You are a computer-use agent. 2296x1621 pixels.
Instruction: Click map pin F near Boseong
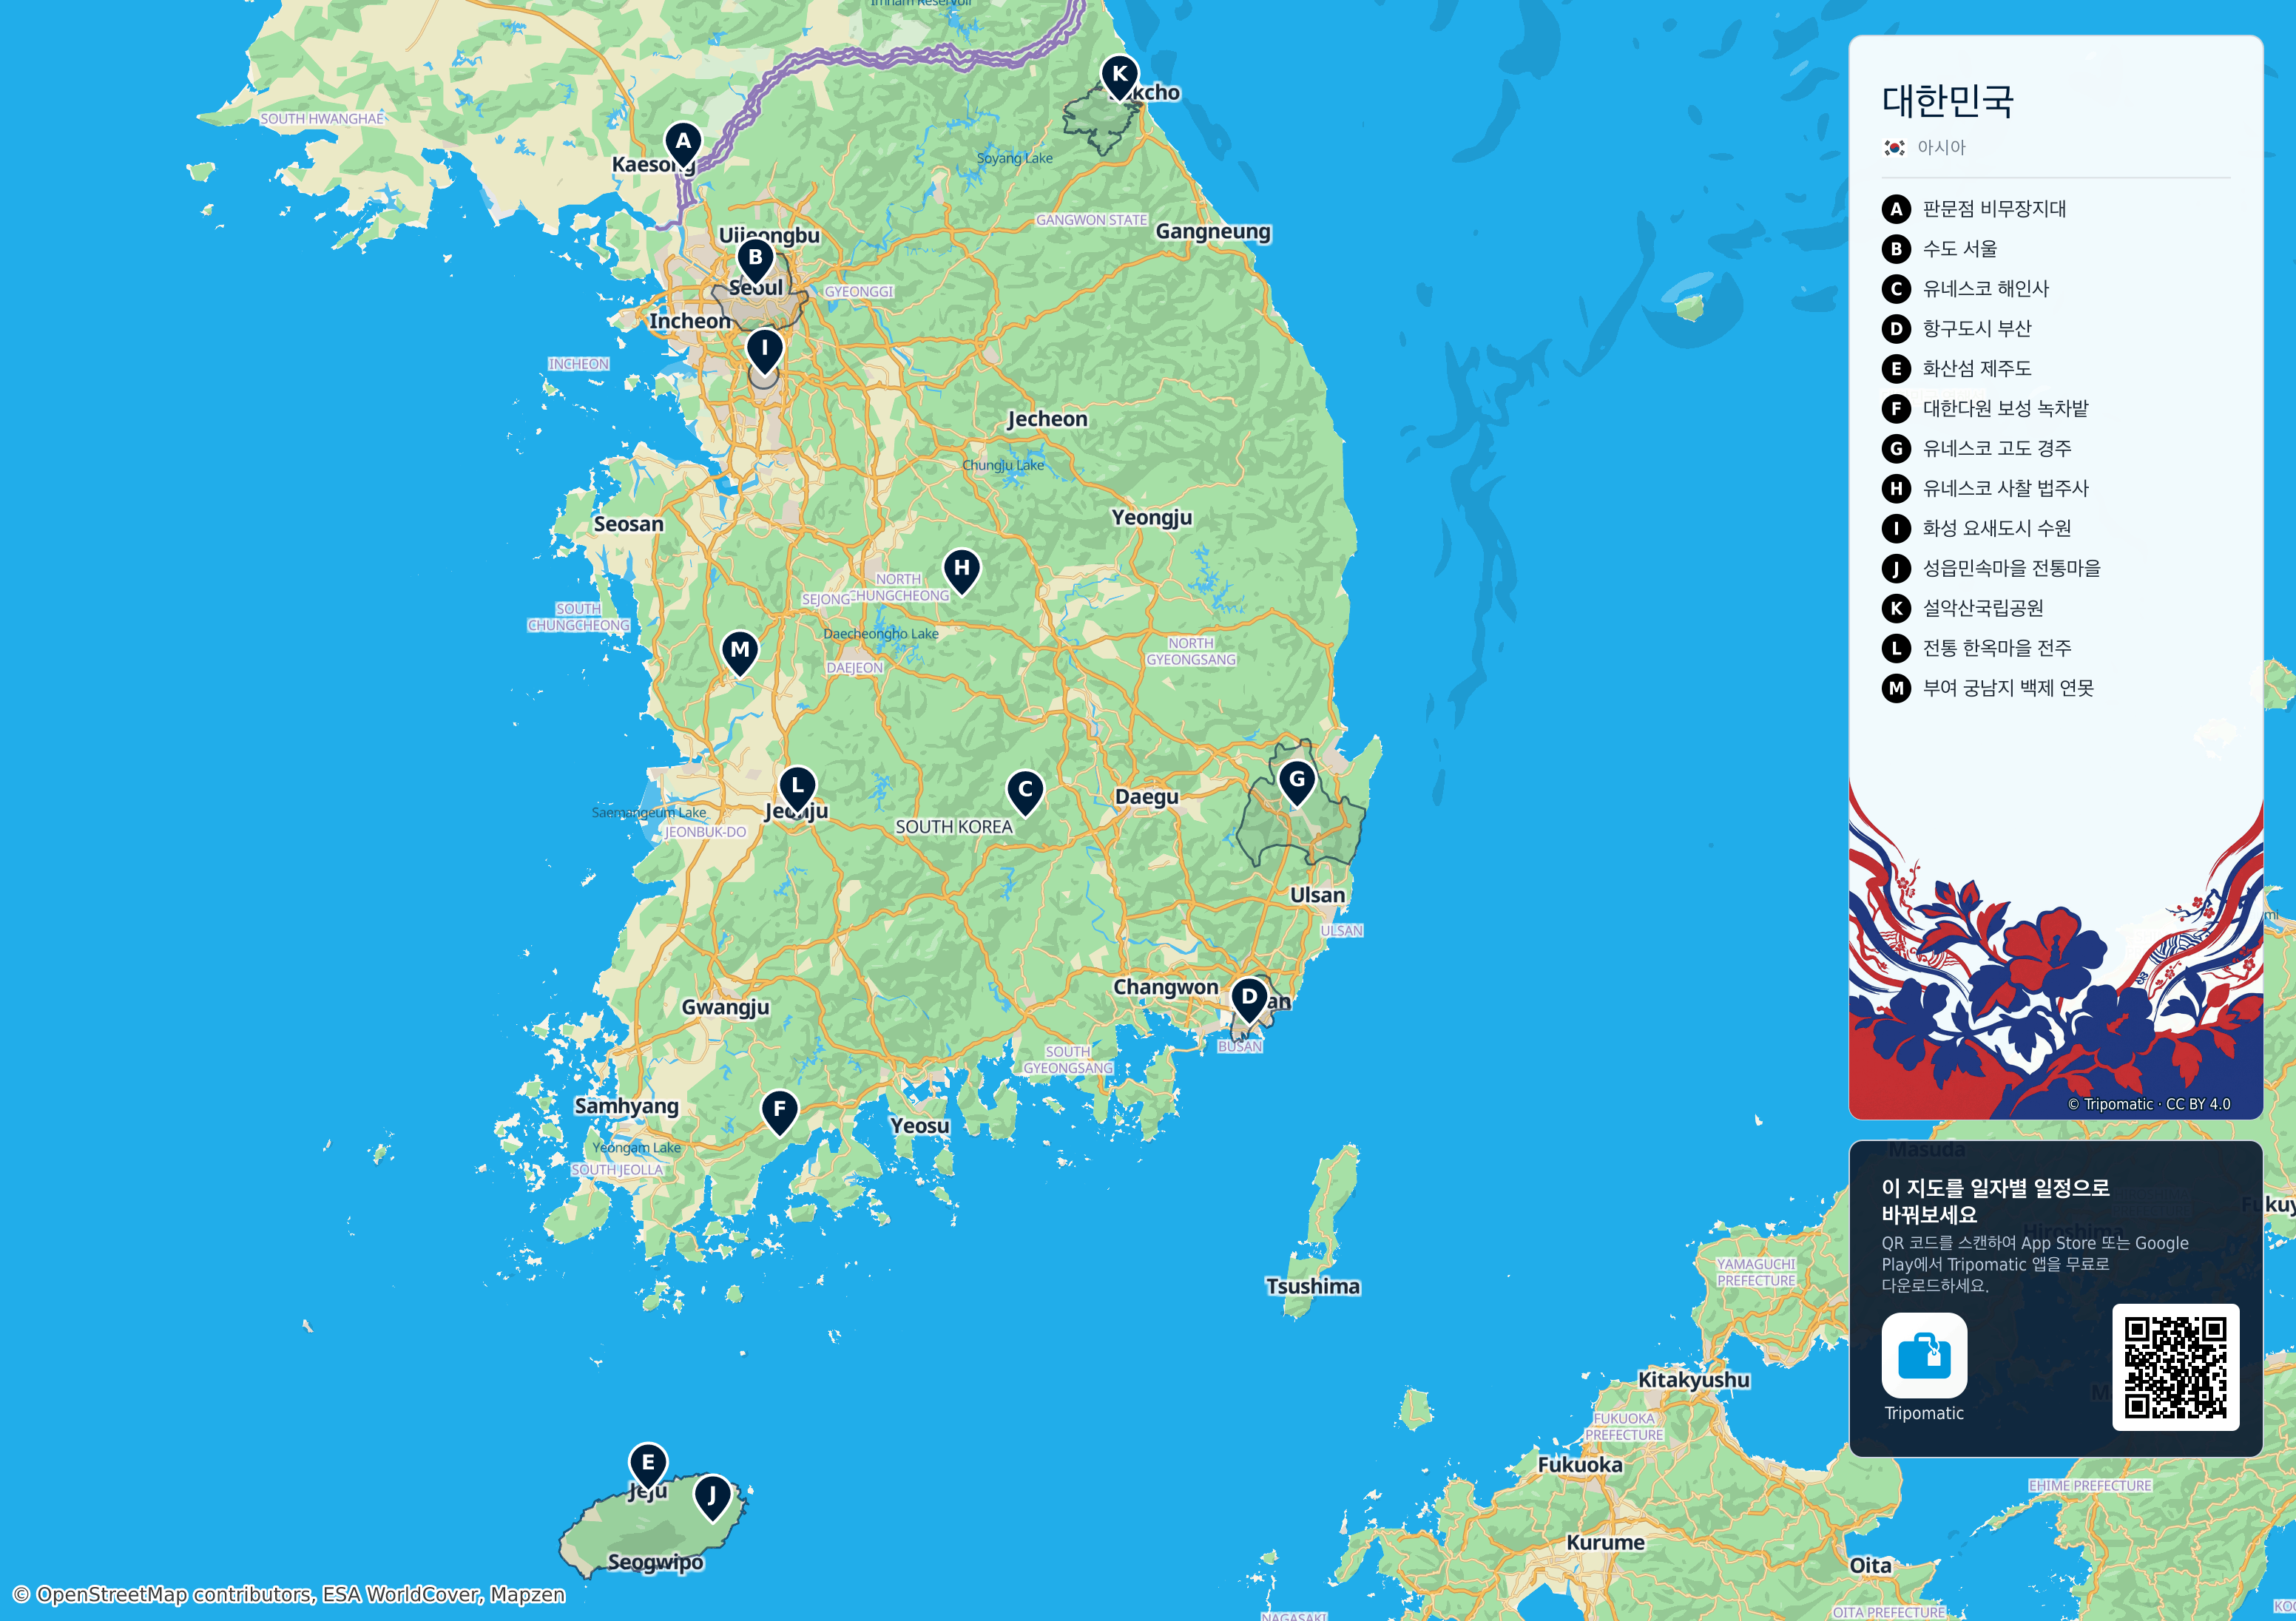point(780,1112)
